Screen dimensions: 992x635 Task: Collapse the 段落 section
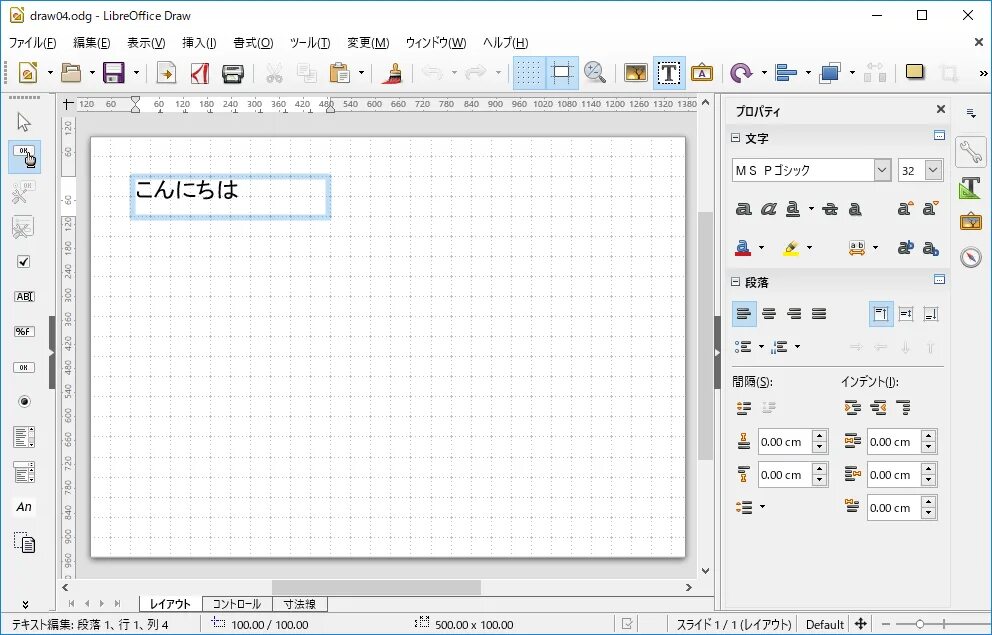(x=735, y=281)
